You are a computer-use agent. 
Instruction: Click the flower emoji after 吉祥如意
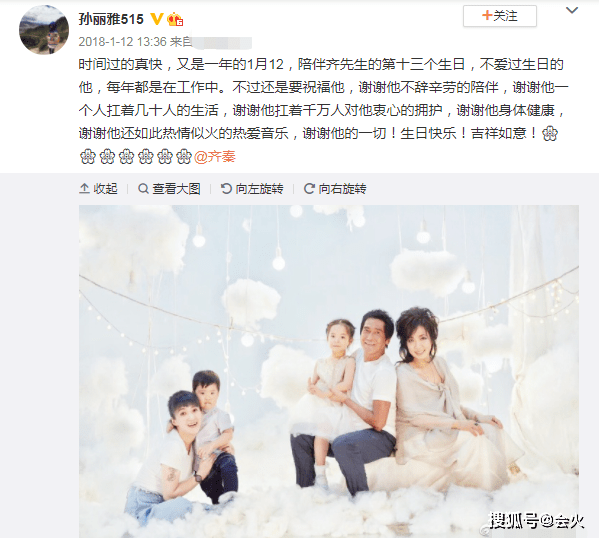click(550, 134)
